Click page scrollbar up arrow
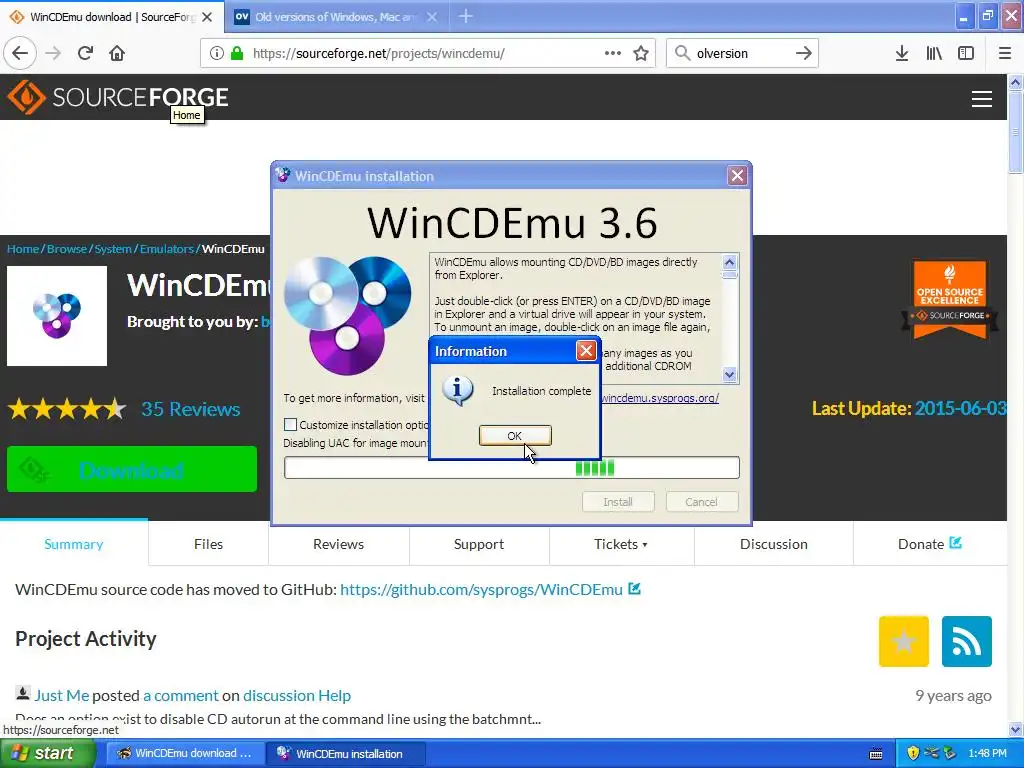The width and height of the screenshot is (1024, 768). [x=1015, y=82]
